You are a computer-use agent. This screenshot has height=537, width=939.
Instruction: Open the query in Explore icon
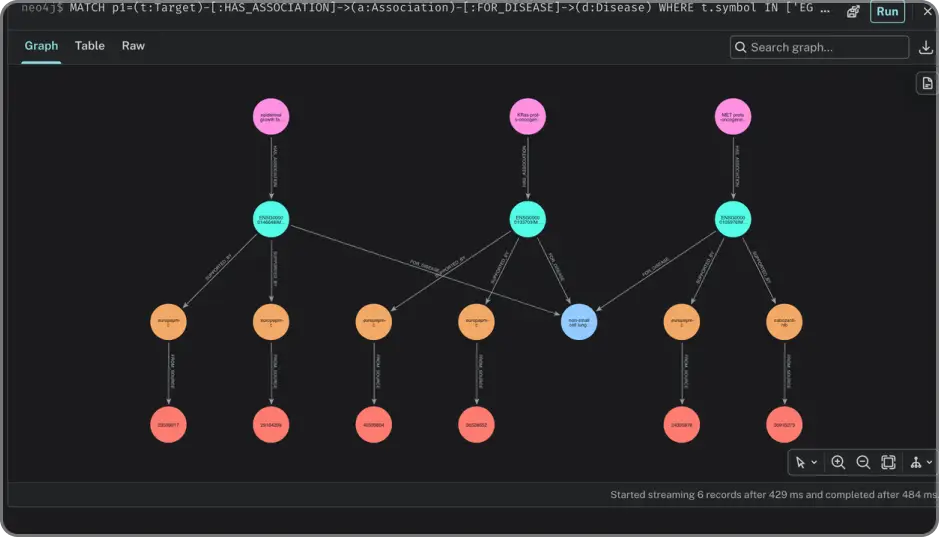coord(853,11)
